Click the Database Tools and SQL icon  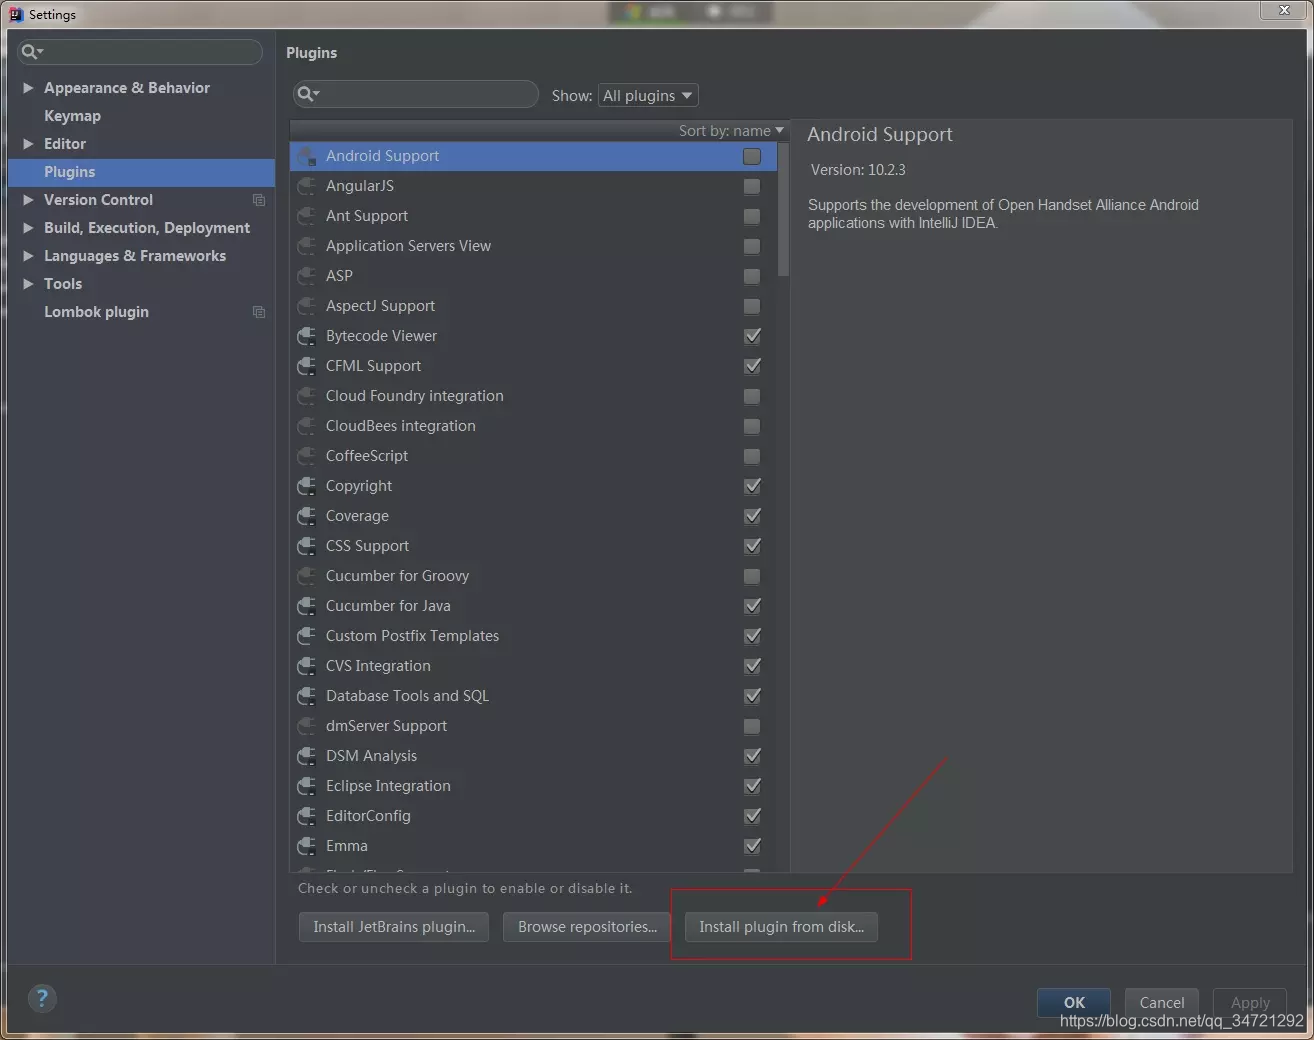307,696
